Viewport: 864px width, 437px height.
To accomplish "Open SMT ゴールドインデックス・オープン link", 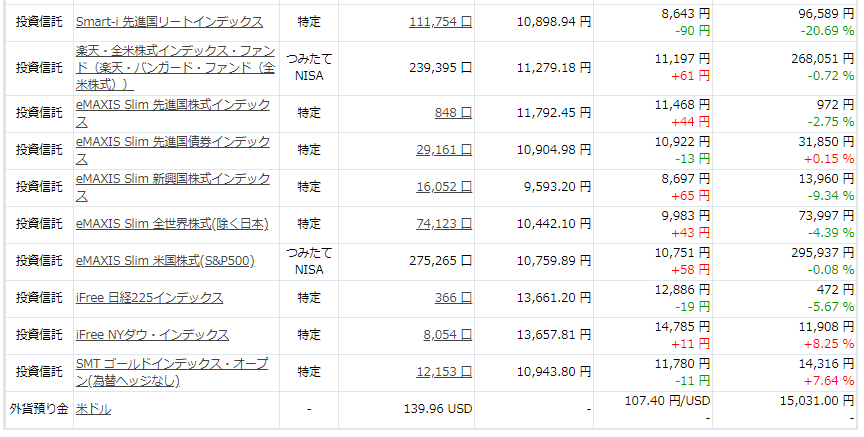I will 172,372.
